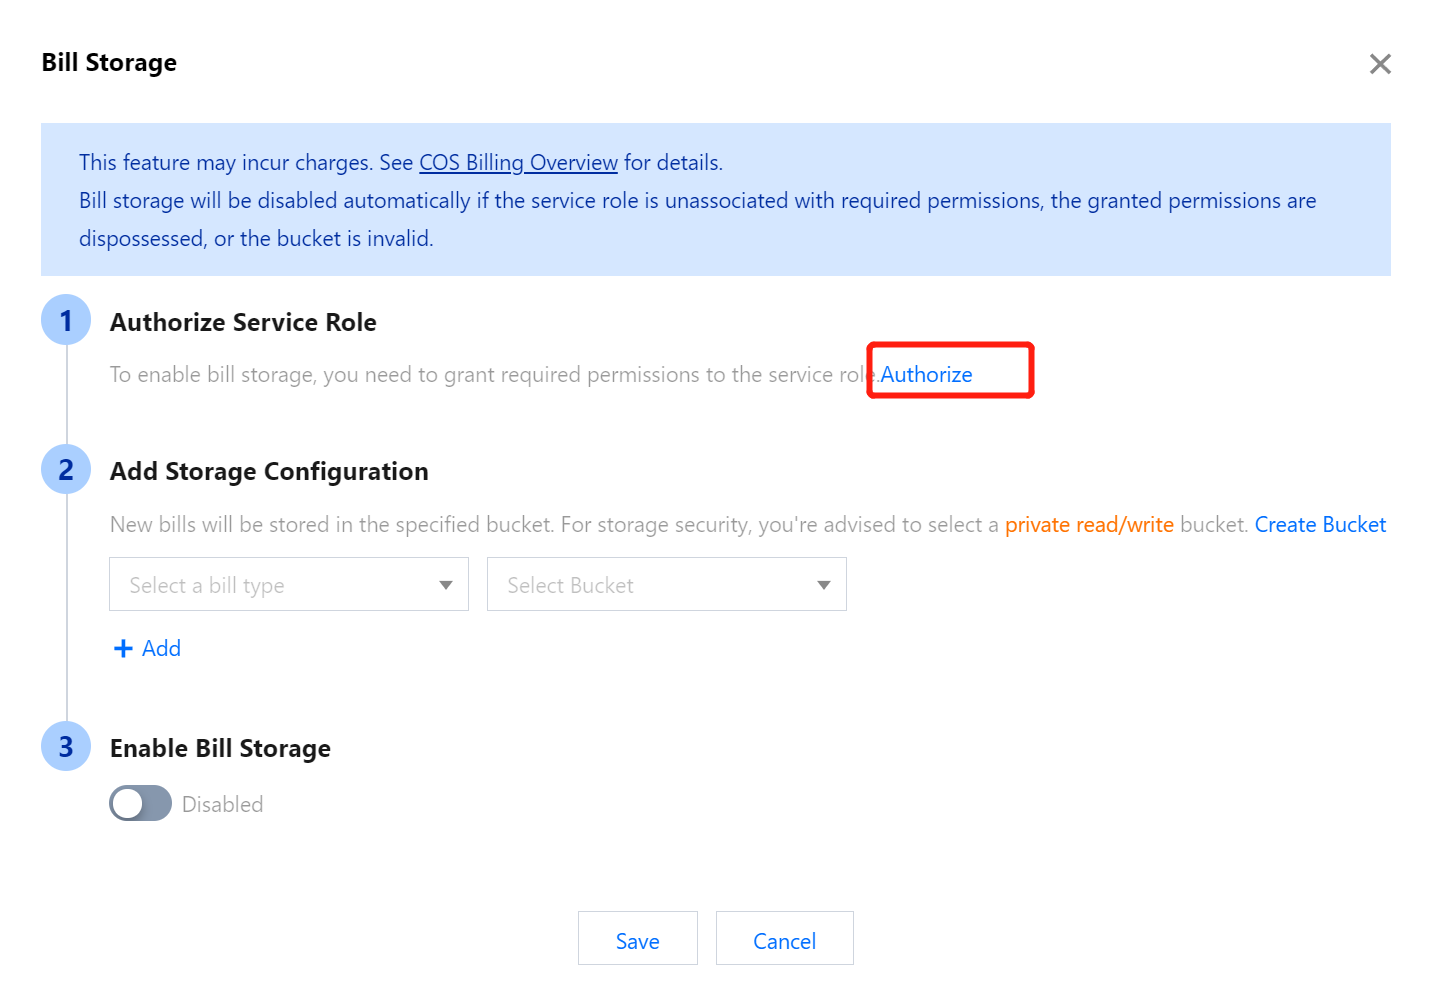The height and width of the screenshot is (1005, 1431).
Task: Click the bill type dropdown arrow
Action: pyautogui.click(x=446, y=585)
